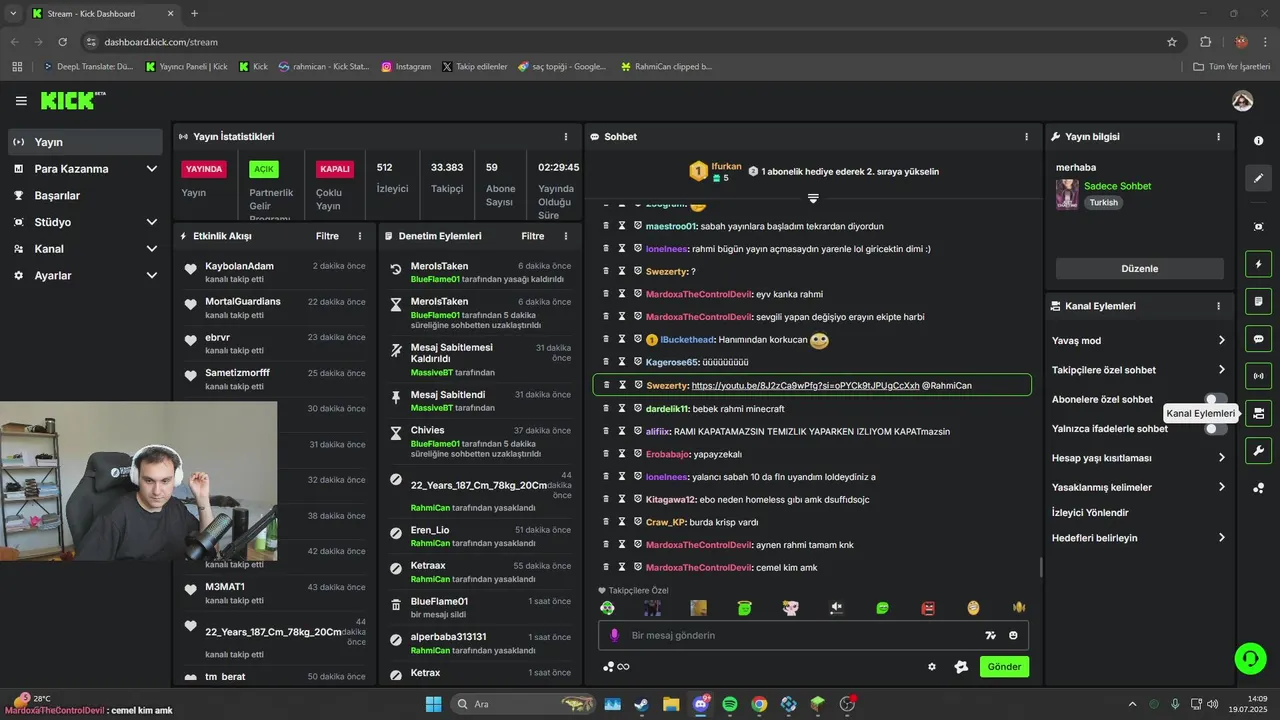
Task: Open the Denetim Eylemleri panel kebab menu
Action: 566,236
